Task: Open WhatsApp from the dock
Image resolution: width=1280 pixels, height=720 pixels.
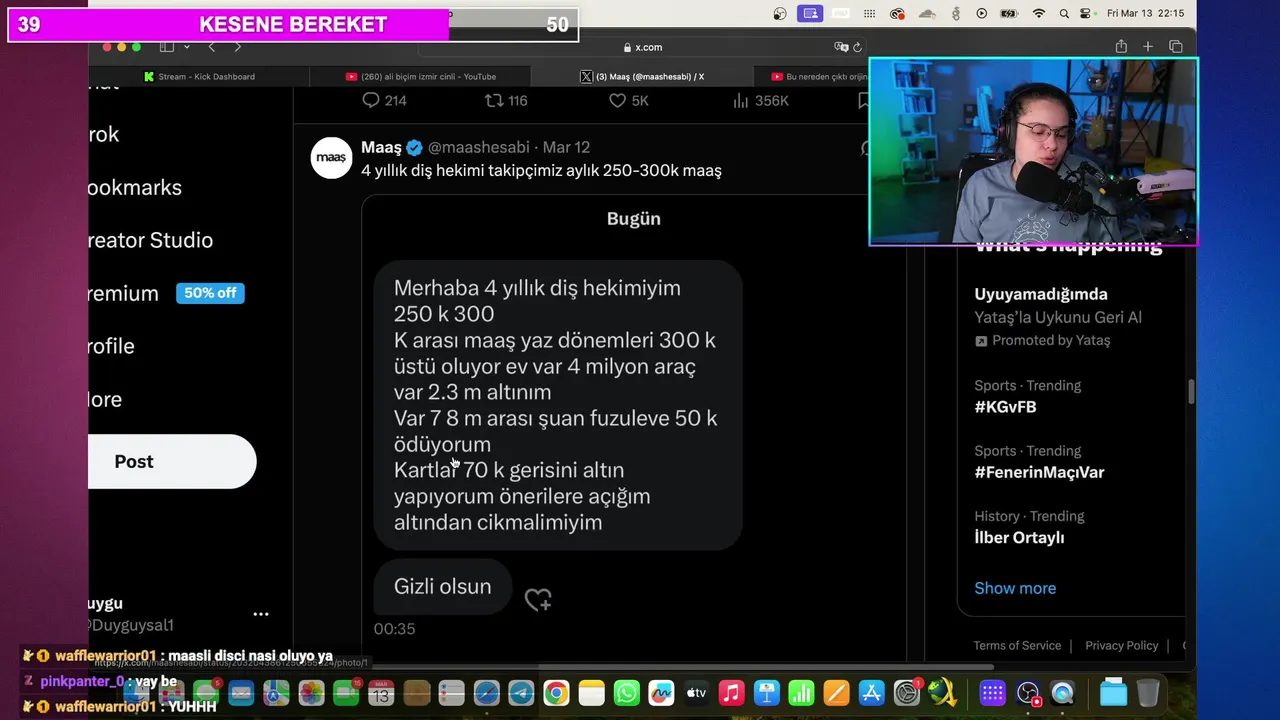Action: [x=626, y=693]
